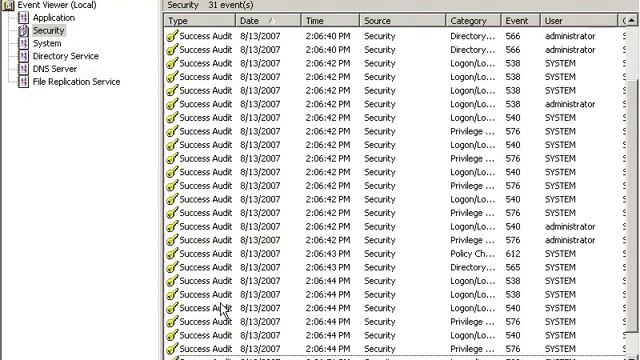The height and width of the screenshot is (360, 640).
Task: Click key icon of event 540 administrator row
Action: pos(172,227)
